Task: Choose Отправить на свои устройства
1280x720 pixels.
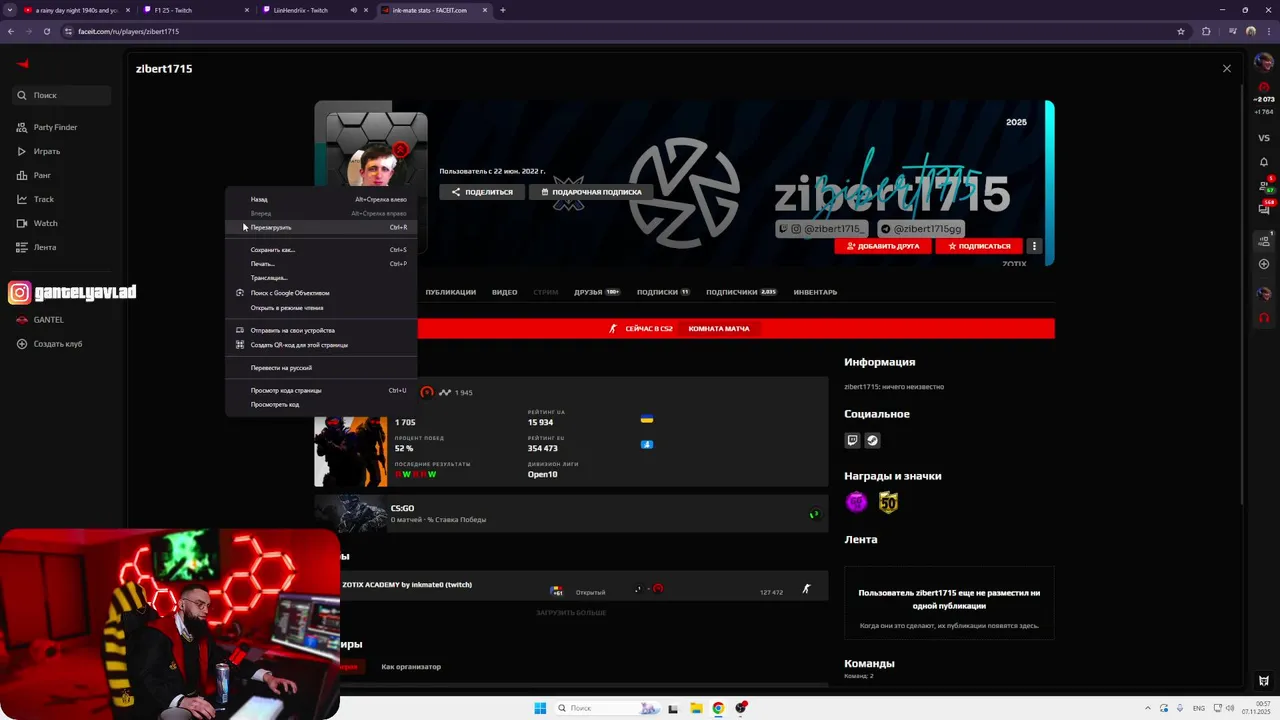Action: 320,330
